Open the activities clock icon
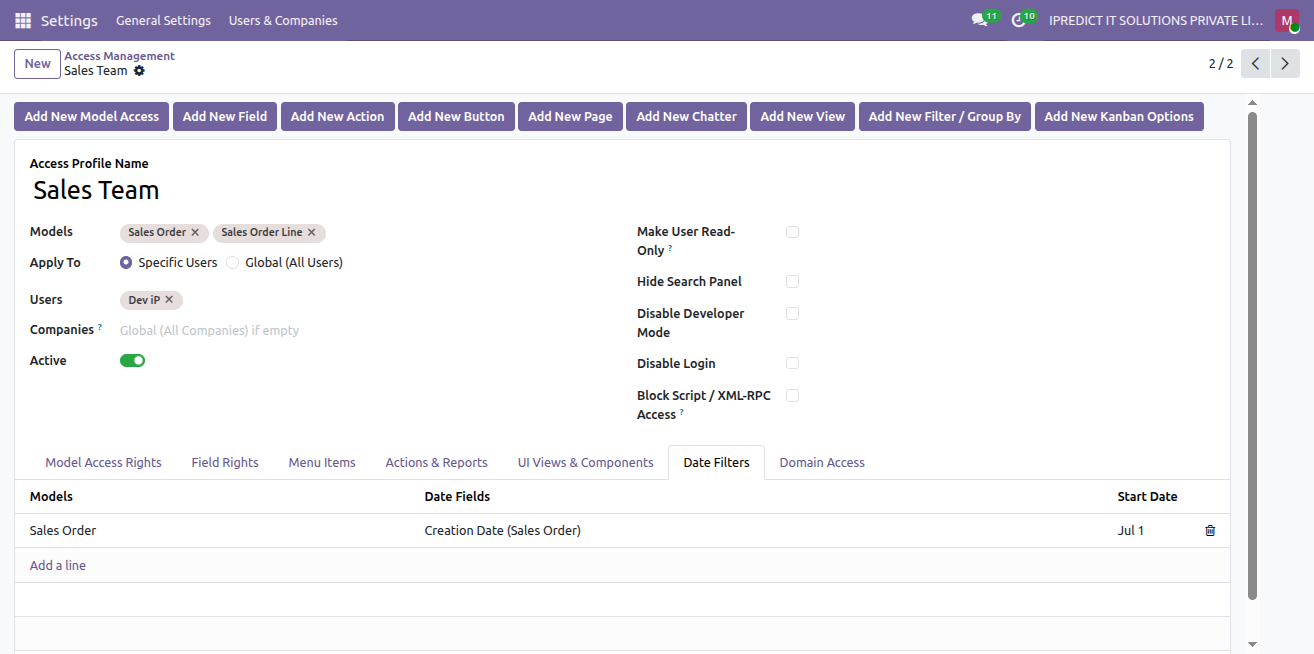Screen dimensions: 1314x654 1019,20
